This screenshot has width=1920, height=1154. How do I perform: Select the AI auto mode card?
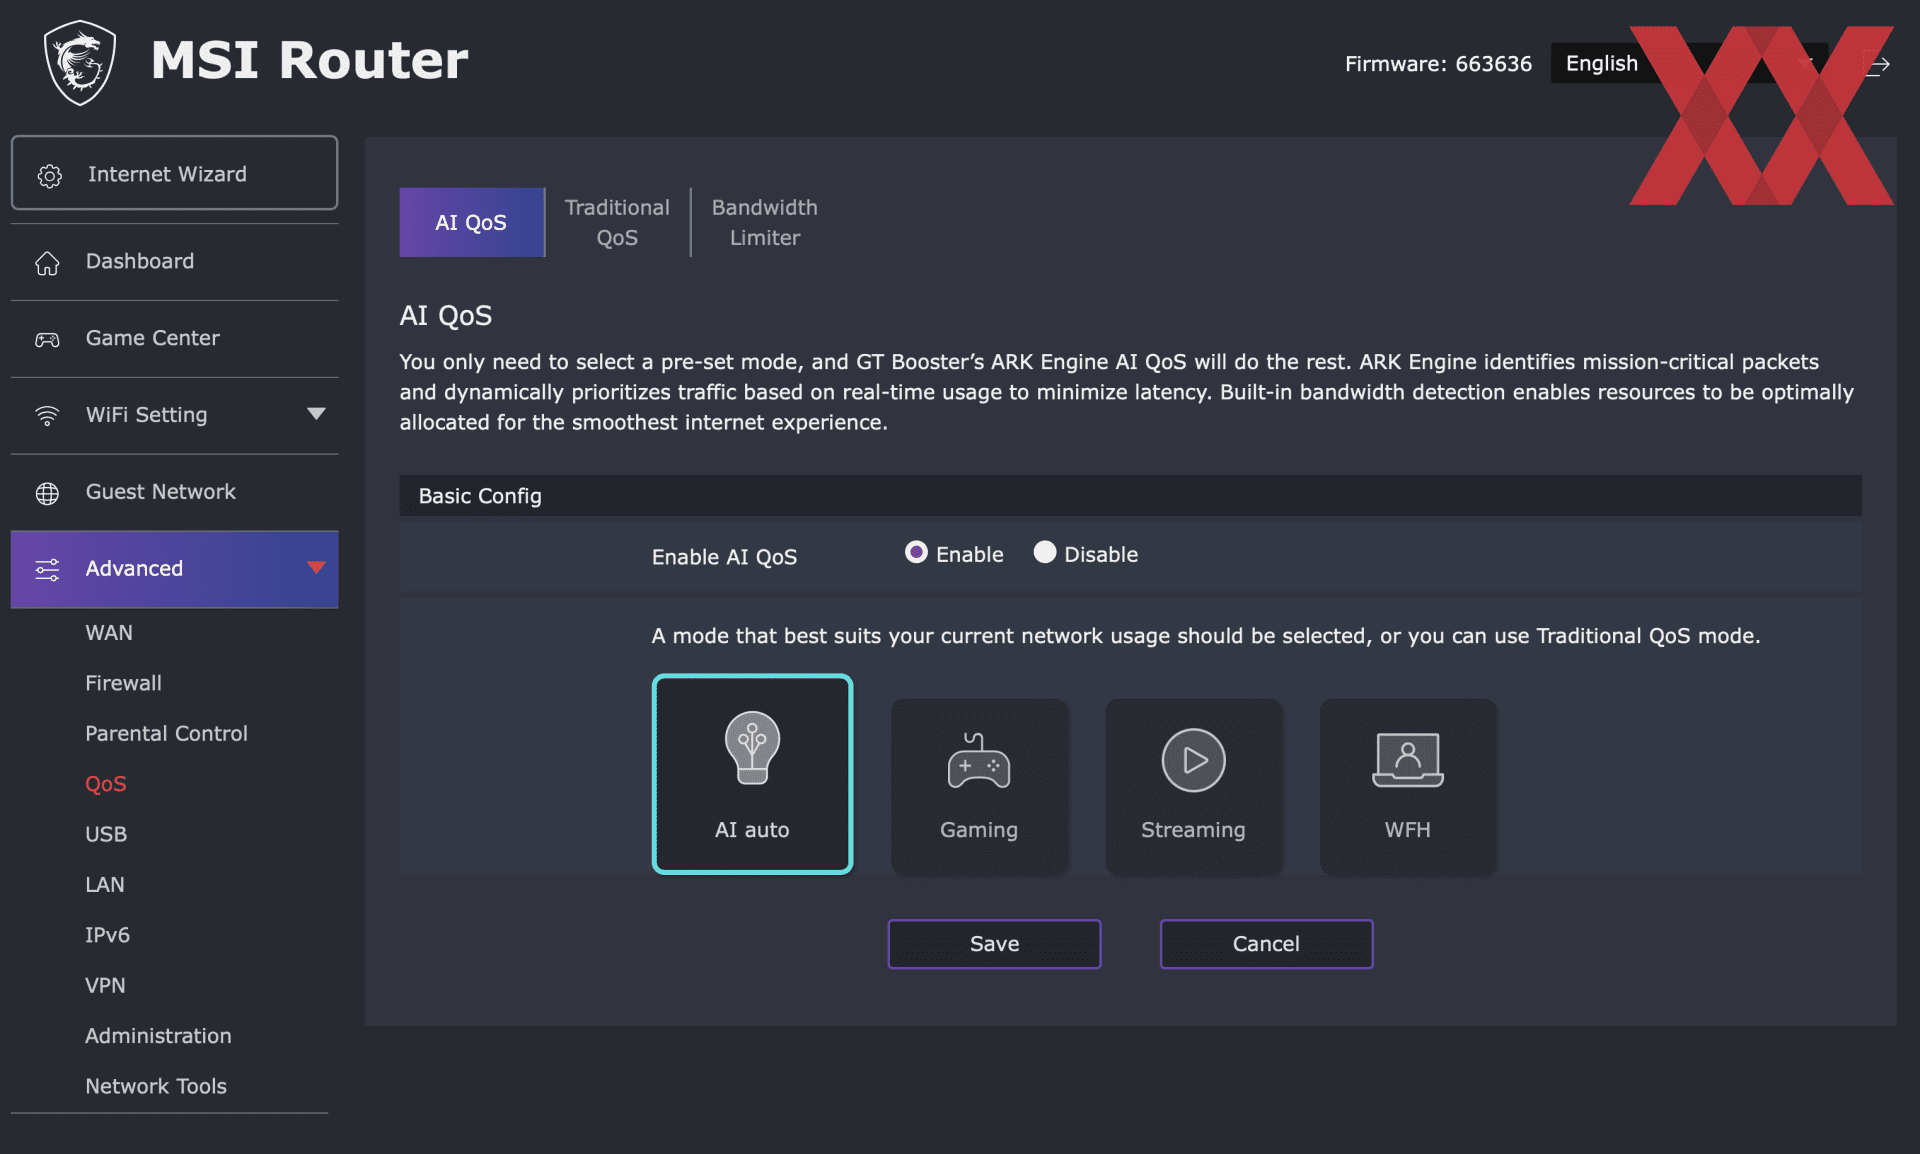coord(752,774)
